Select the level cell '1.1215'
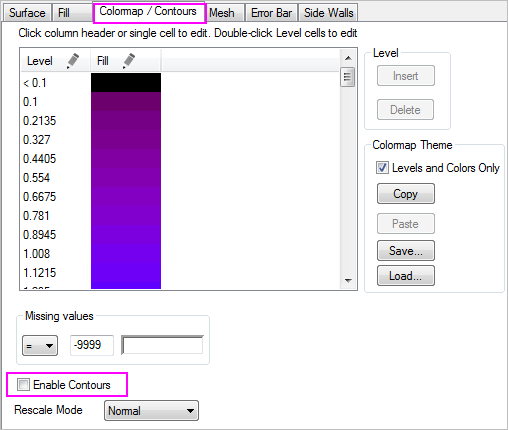The height and width of the screenshot is (430, 508). point(39,273)
